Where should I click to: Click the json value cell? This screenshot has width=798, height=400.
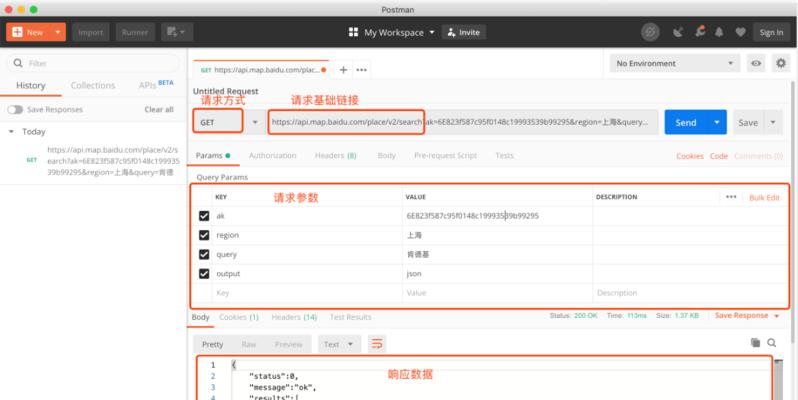coord(497,274)
